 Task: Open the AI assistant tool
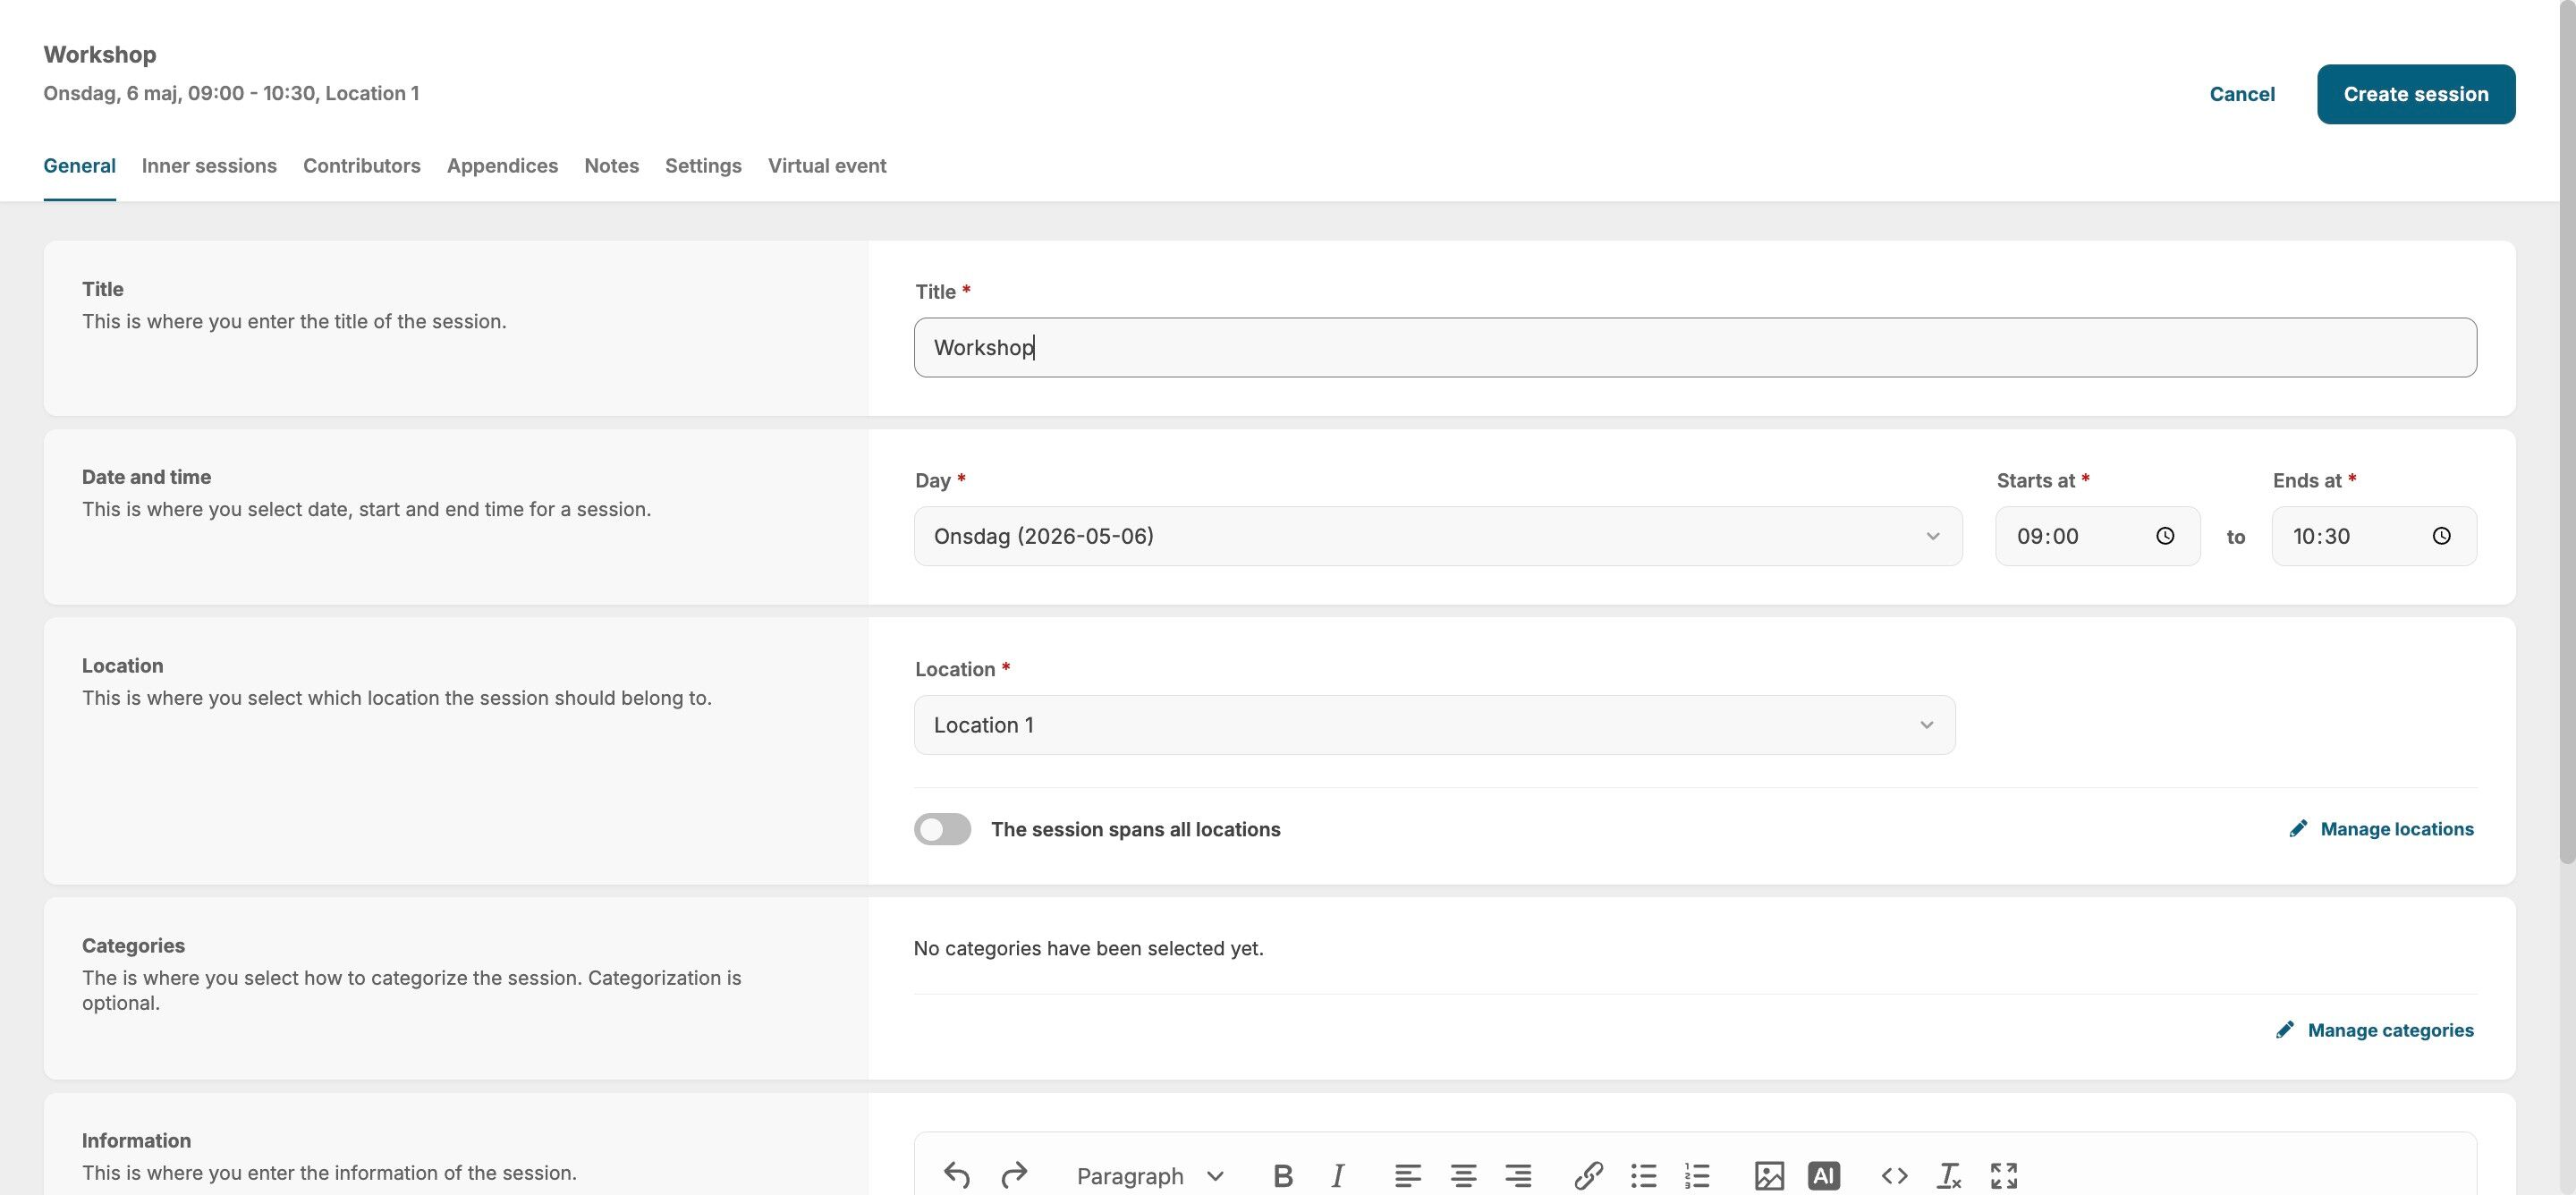(1823, 1176)
